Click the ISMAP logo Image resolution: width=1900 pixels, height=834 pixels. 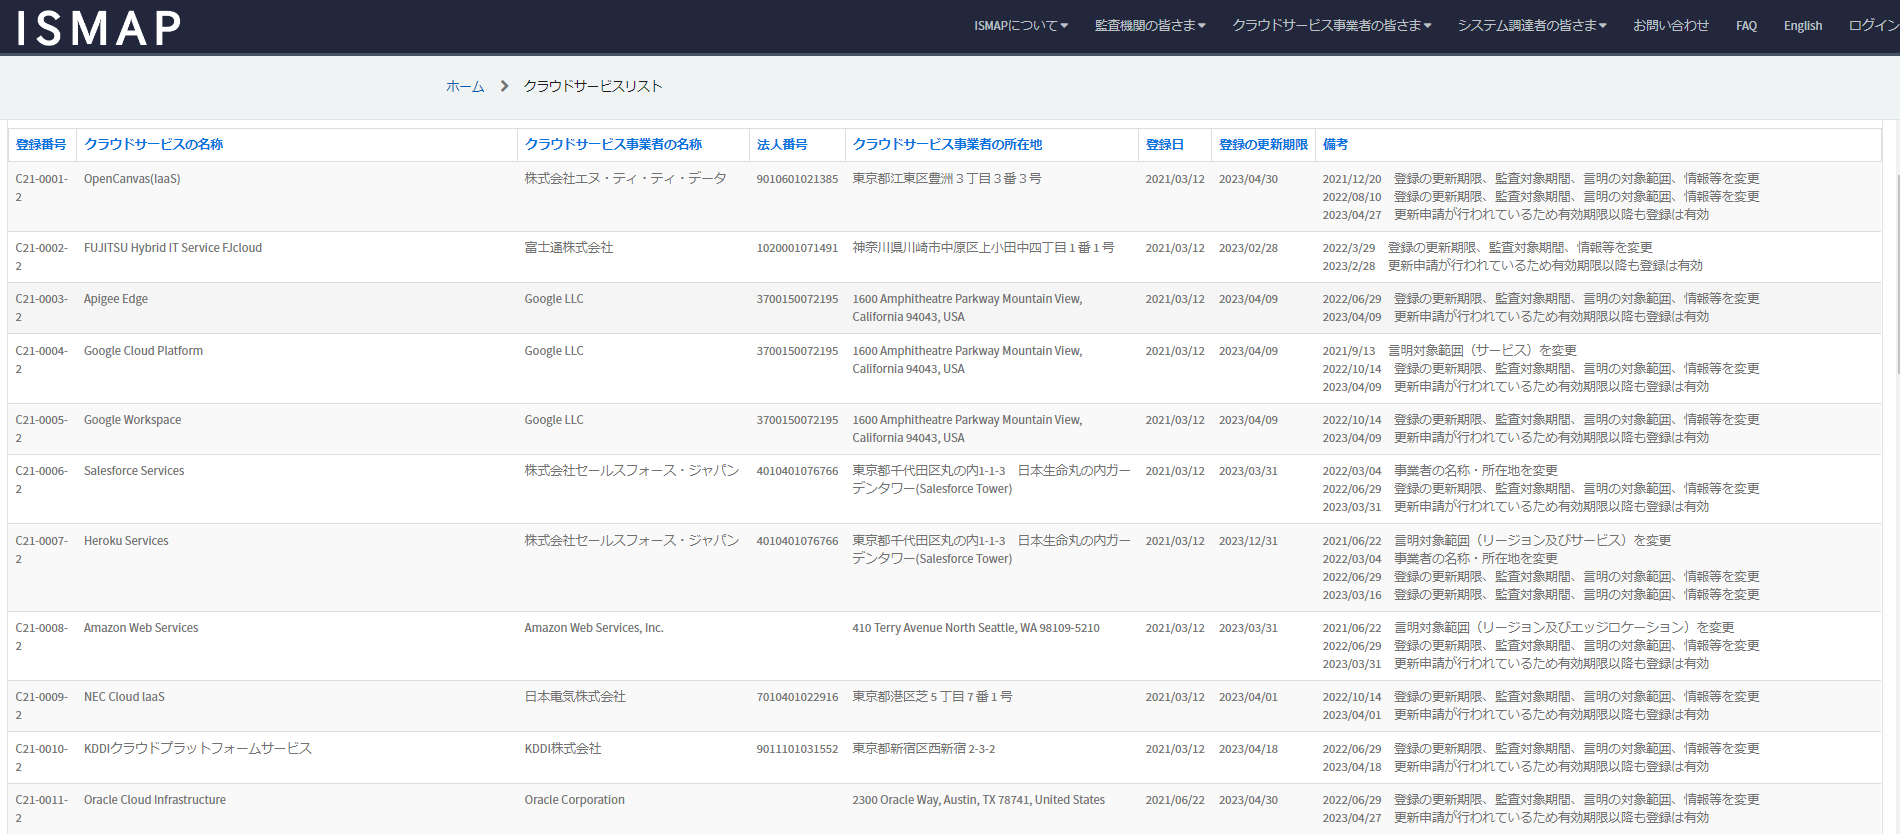point(98,28)
